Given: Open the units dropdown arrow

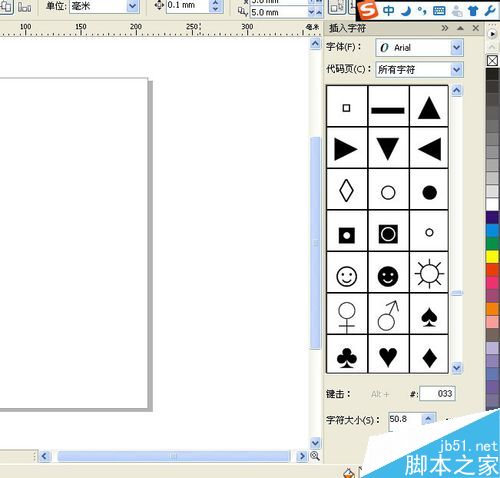Looking at the screenshot, I should pos(132,6).
